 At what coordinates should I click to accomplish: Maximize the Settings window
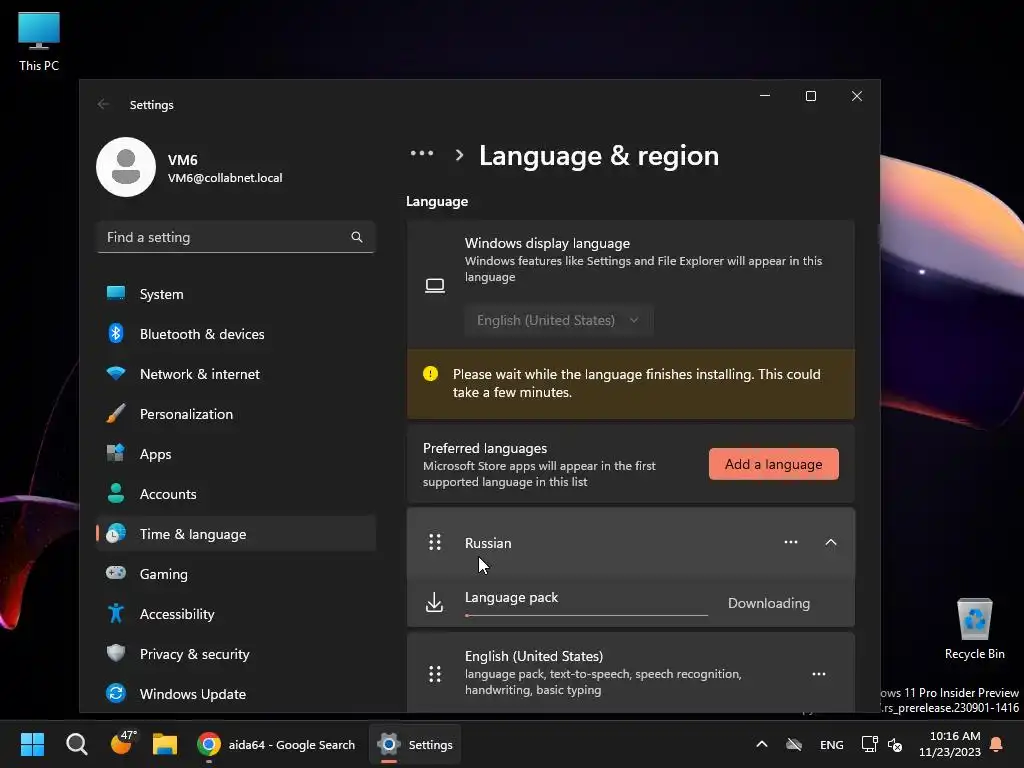point(810,96)
